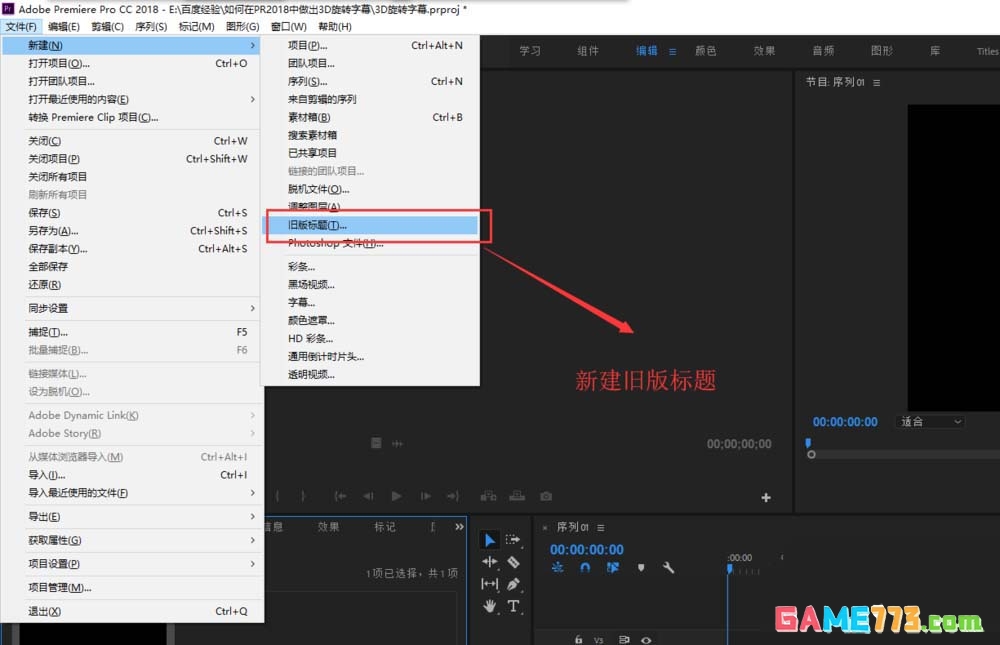Screen dimensions: 1000x645
Task: Go to In point in source monitor
Action: click(341, 496)
